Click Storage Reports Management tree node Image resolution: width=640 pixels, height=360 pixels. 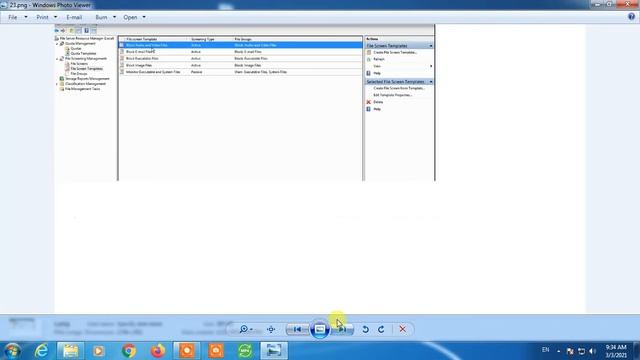click(x=87, y=78)
